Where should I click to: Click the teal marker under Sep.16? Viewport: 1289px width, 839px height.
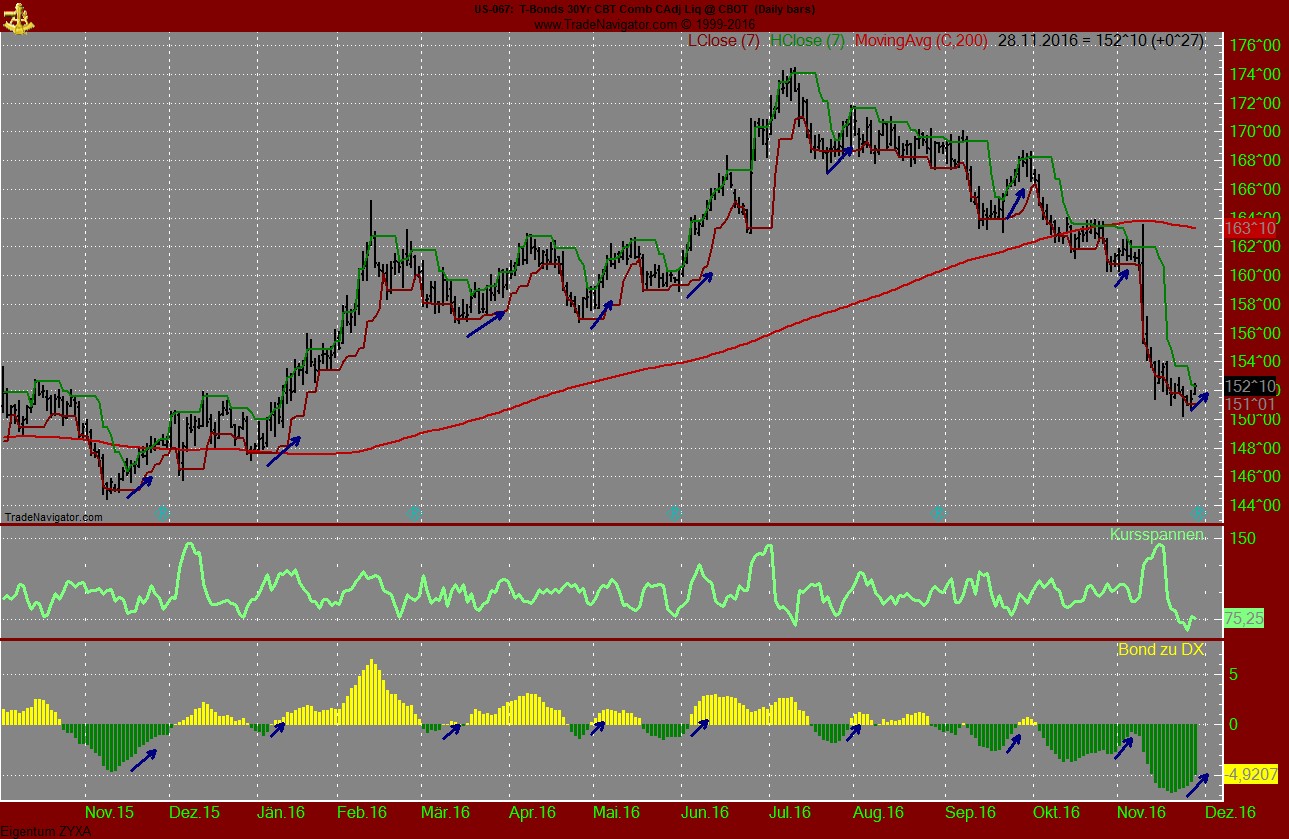point(936,513)
